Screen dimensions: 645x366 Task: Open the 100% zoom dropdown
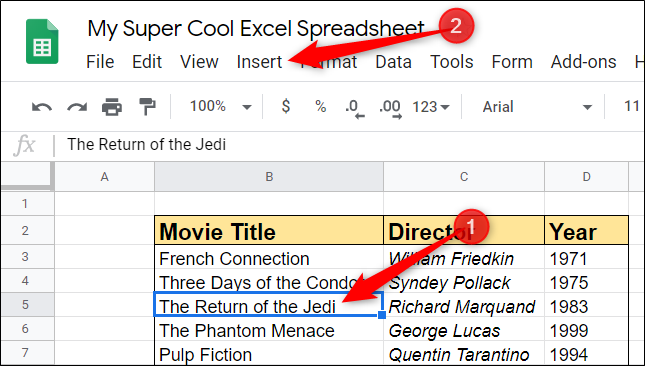click(x=220, y=107)
